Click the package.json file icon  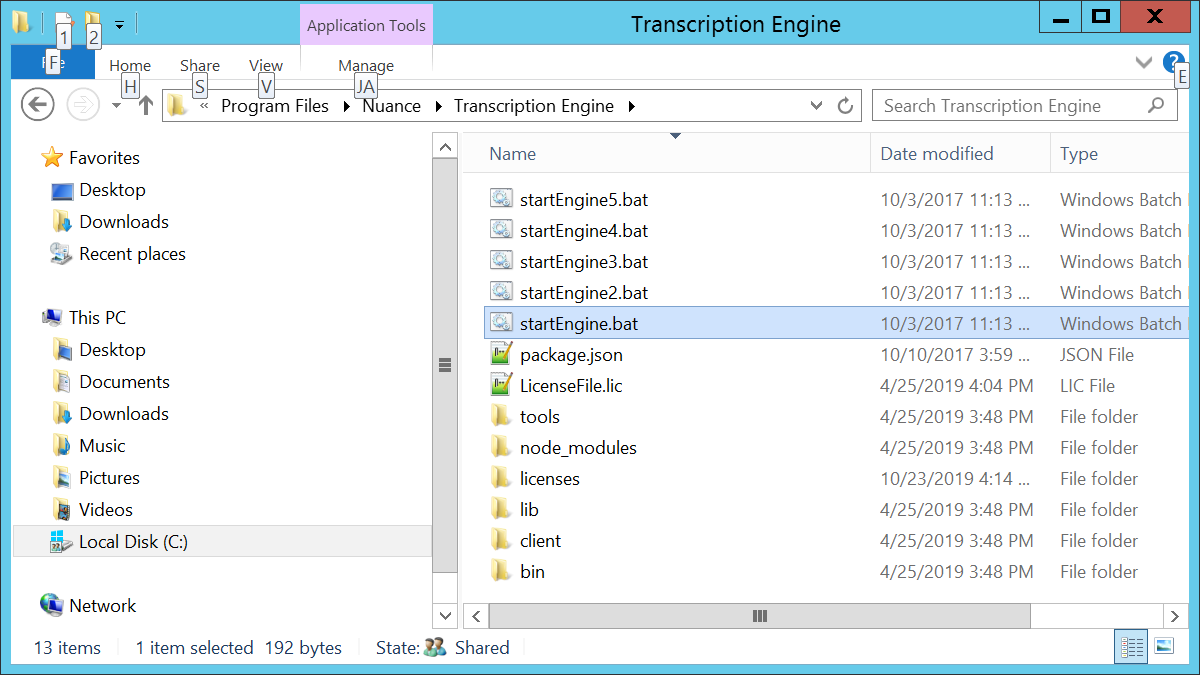click(x=501, y=354)
